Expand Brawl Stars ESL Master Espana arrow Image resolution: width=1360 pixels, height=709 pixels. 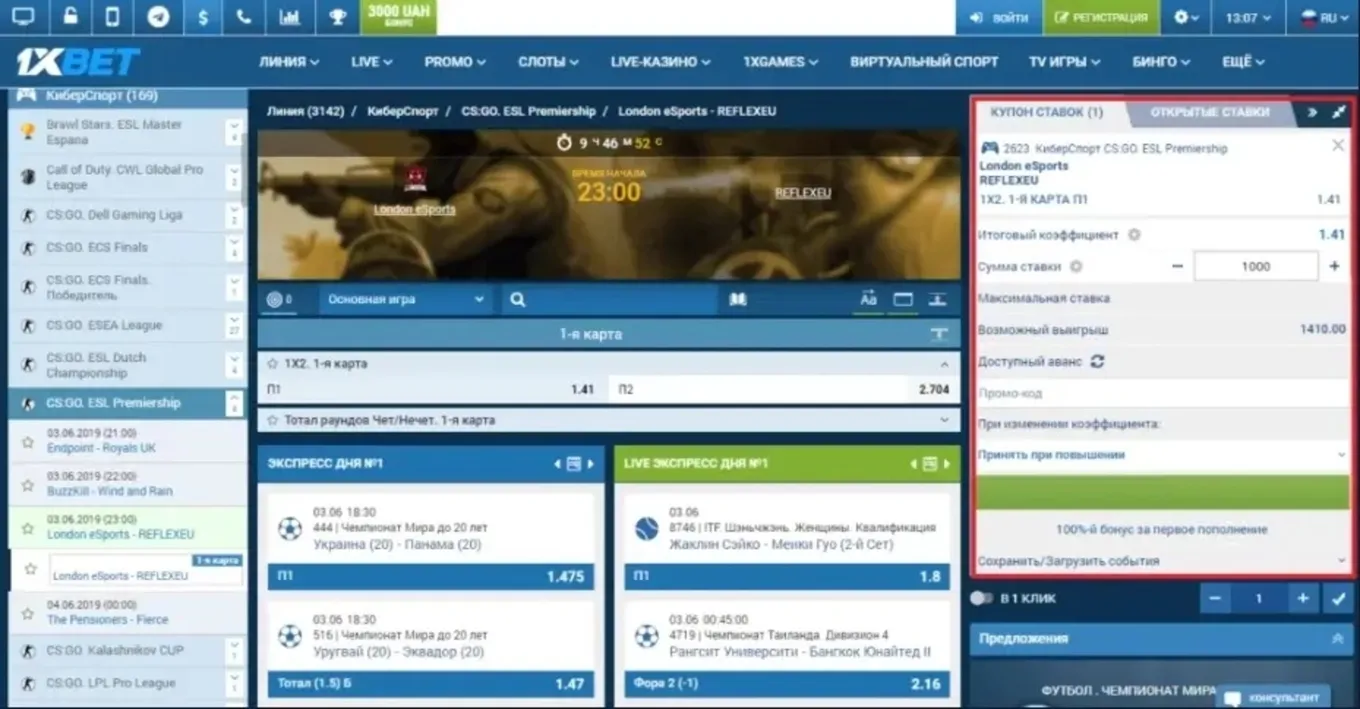tap(234, 132)
